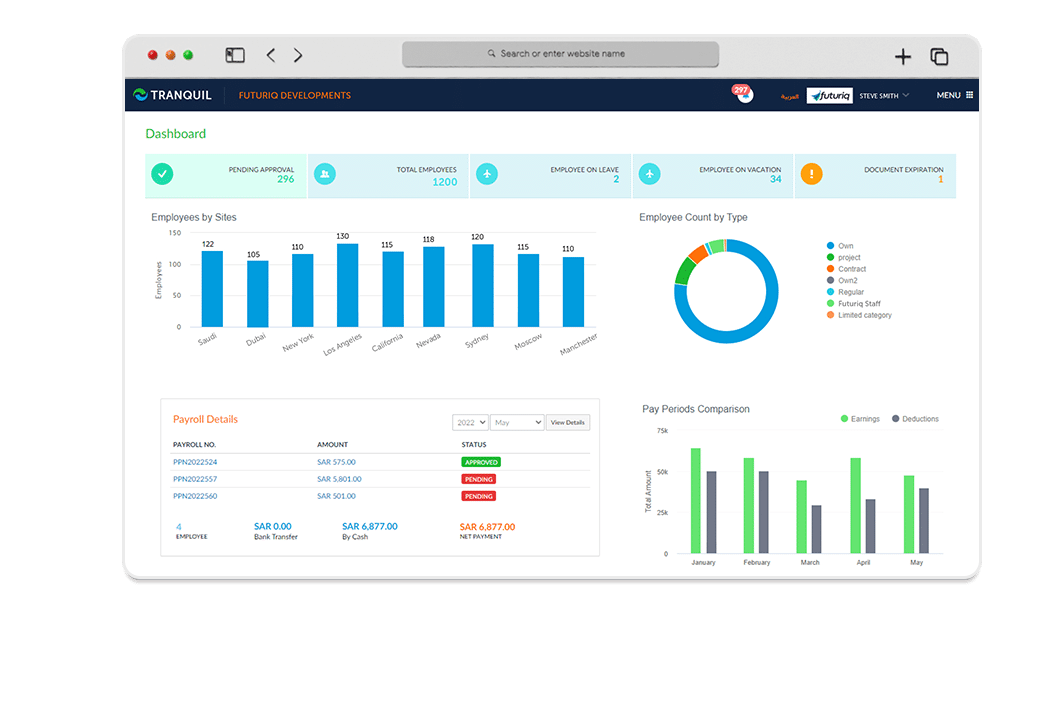This screenshot has height=705, width=1050.
Task: Click the View Details button
Action: 568,422
